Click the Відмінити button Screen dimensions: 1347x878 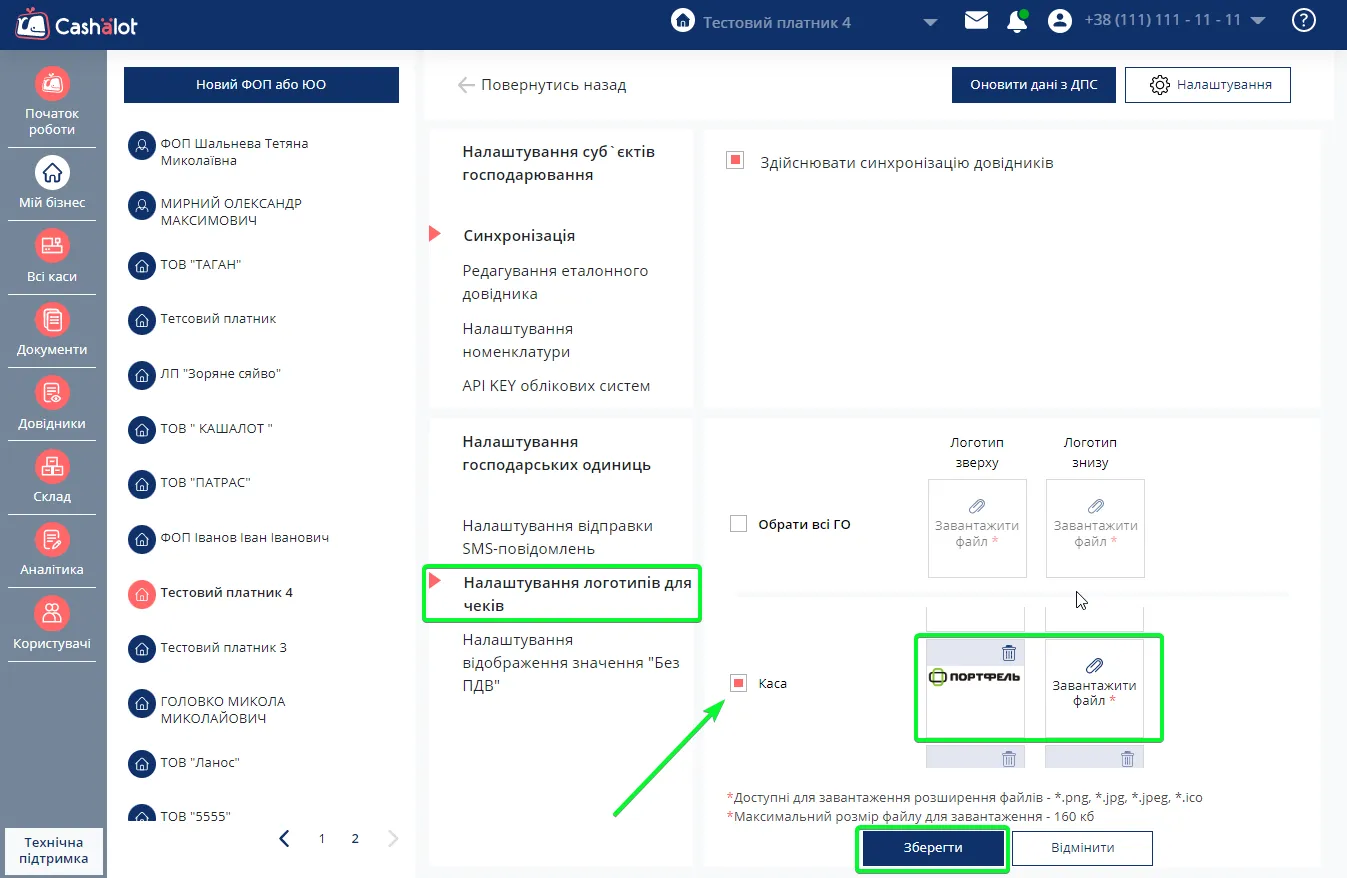tap(1082, 847)
